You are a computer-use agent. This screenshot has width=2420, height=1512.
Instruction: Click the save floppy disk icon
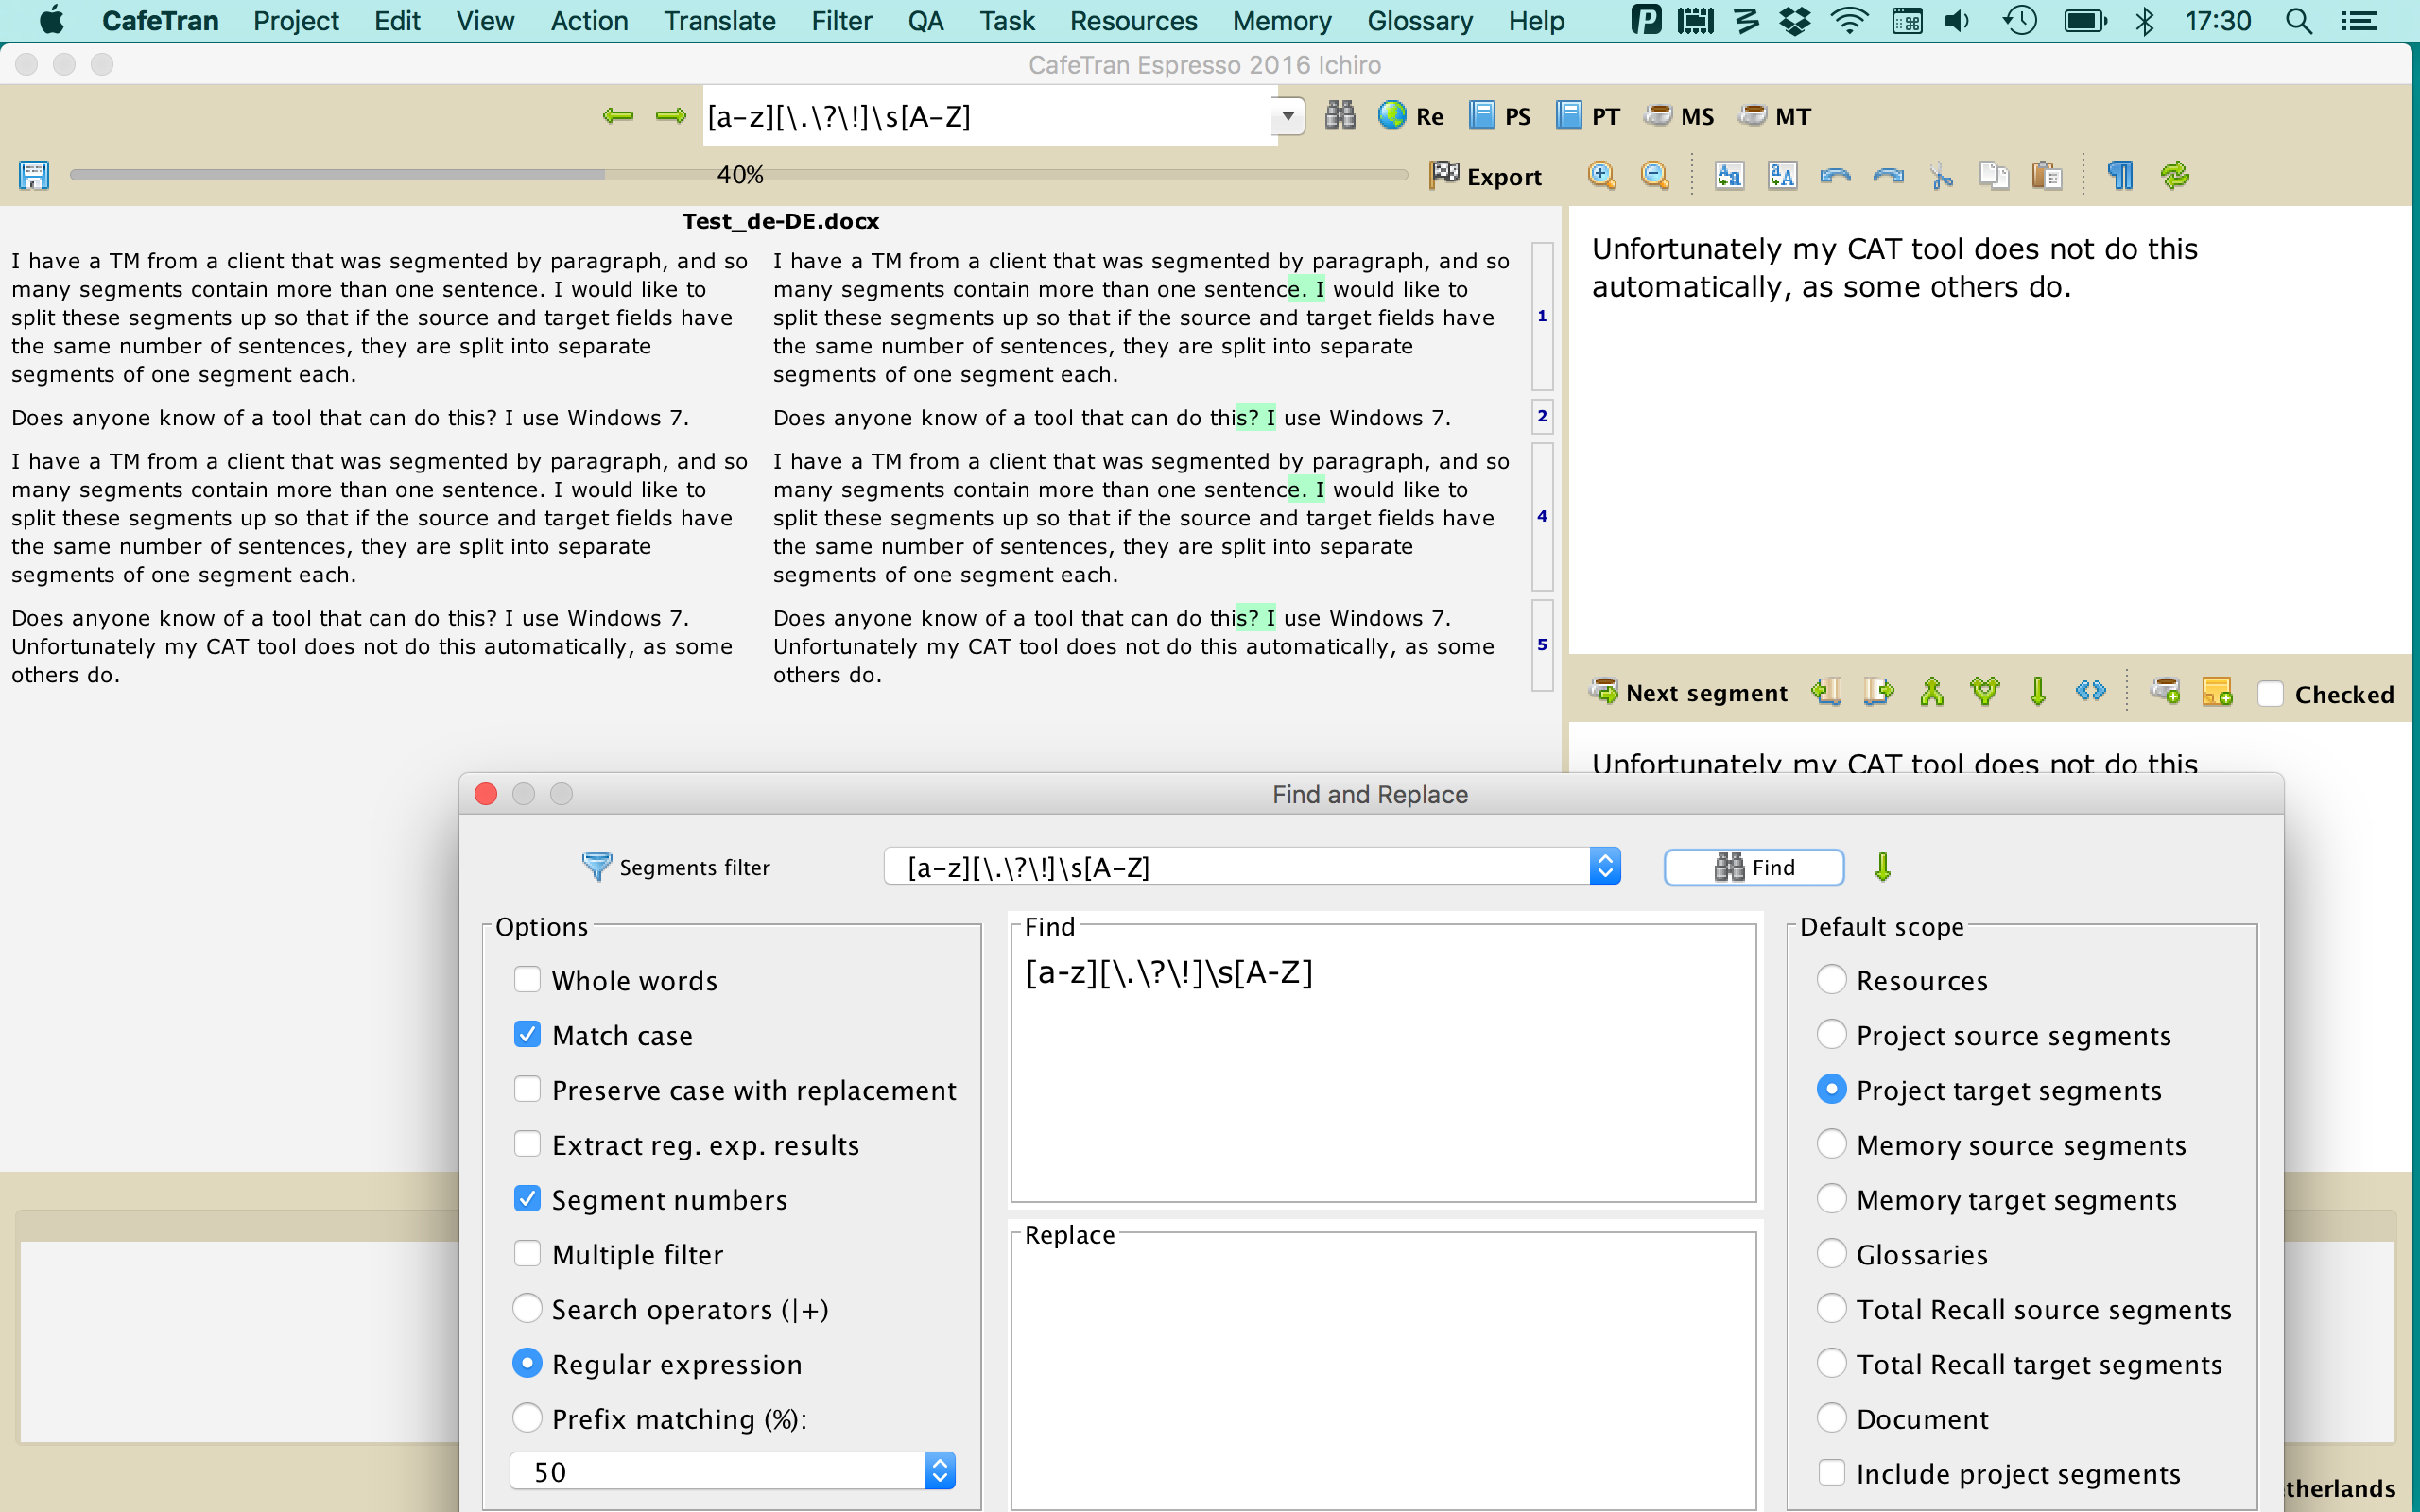click(x=34, y=176)
